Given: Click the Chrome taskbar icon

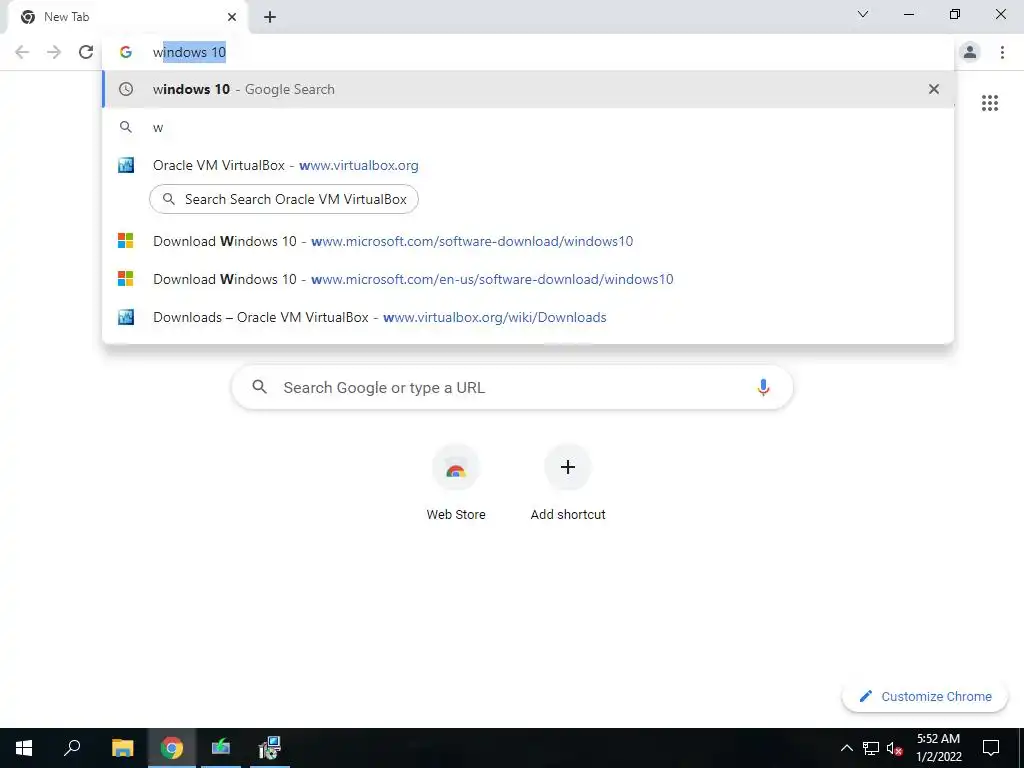Looking at the screenshot, I should (172, 748).
